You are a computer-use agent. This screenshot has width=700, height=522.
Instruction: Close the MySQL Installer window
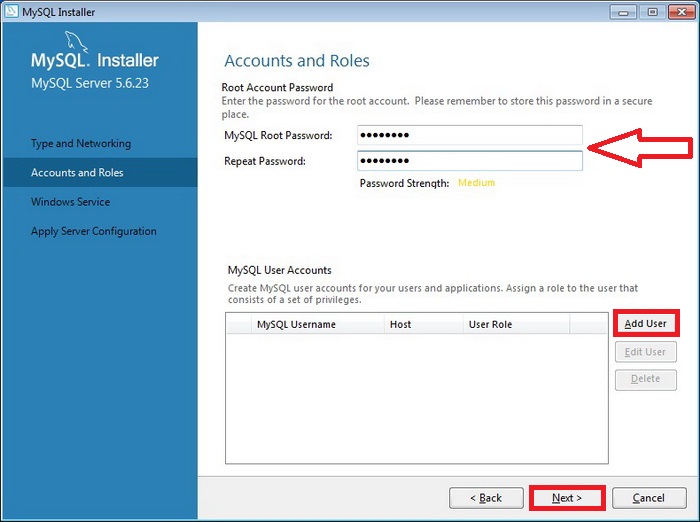682,12
